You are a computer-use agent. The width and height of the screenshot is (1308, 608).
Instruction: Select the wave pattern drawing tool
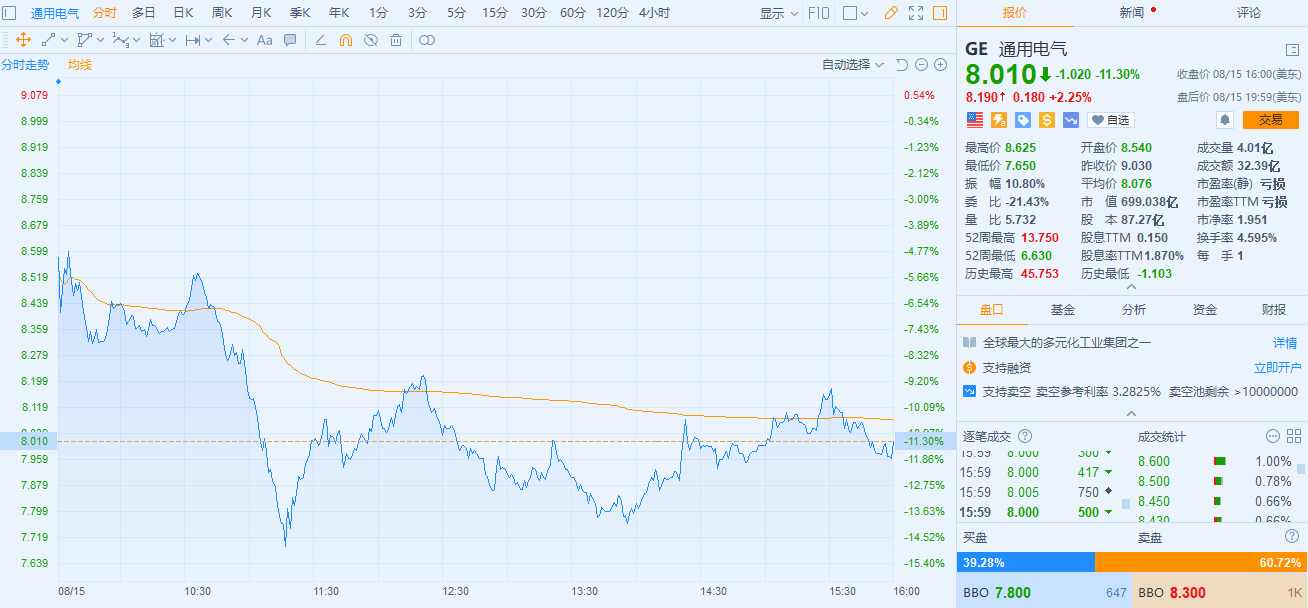[120, 40]
